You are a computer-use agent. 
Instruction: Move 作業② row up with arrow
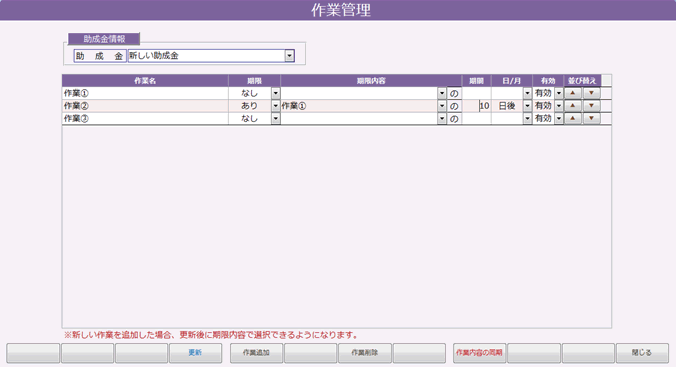point(573,106)
